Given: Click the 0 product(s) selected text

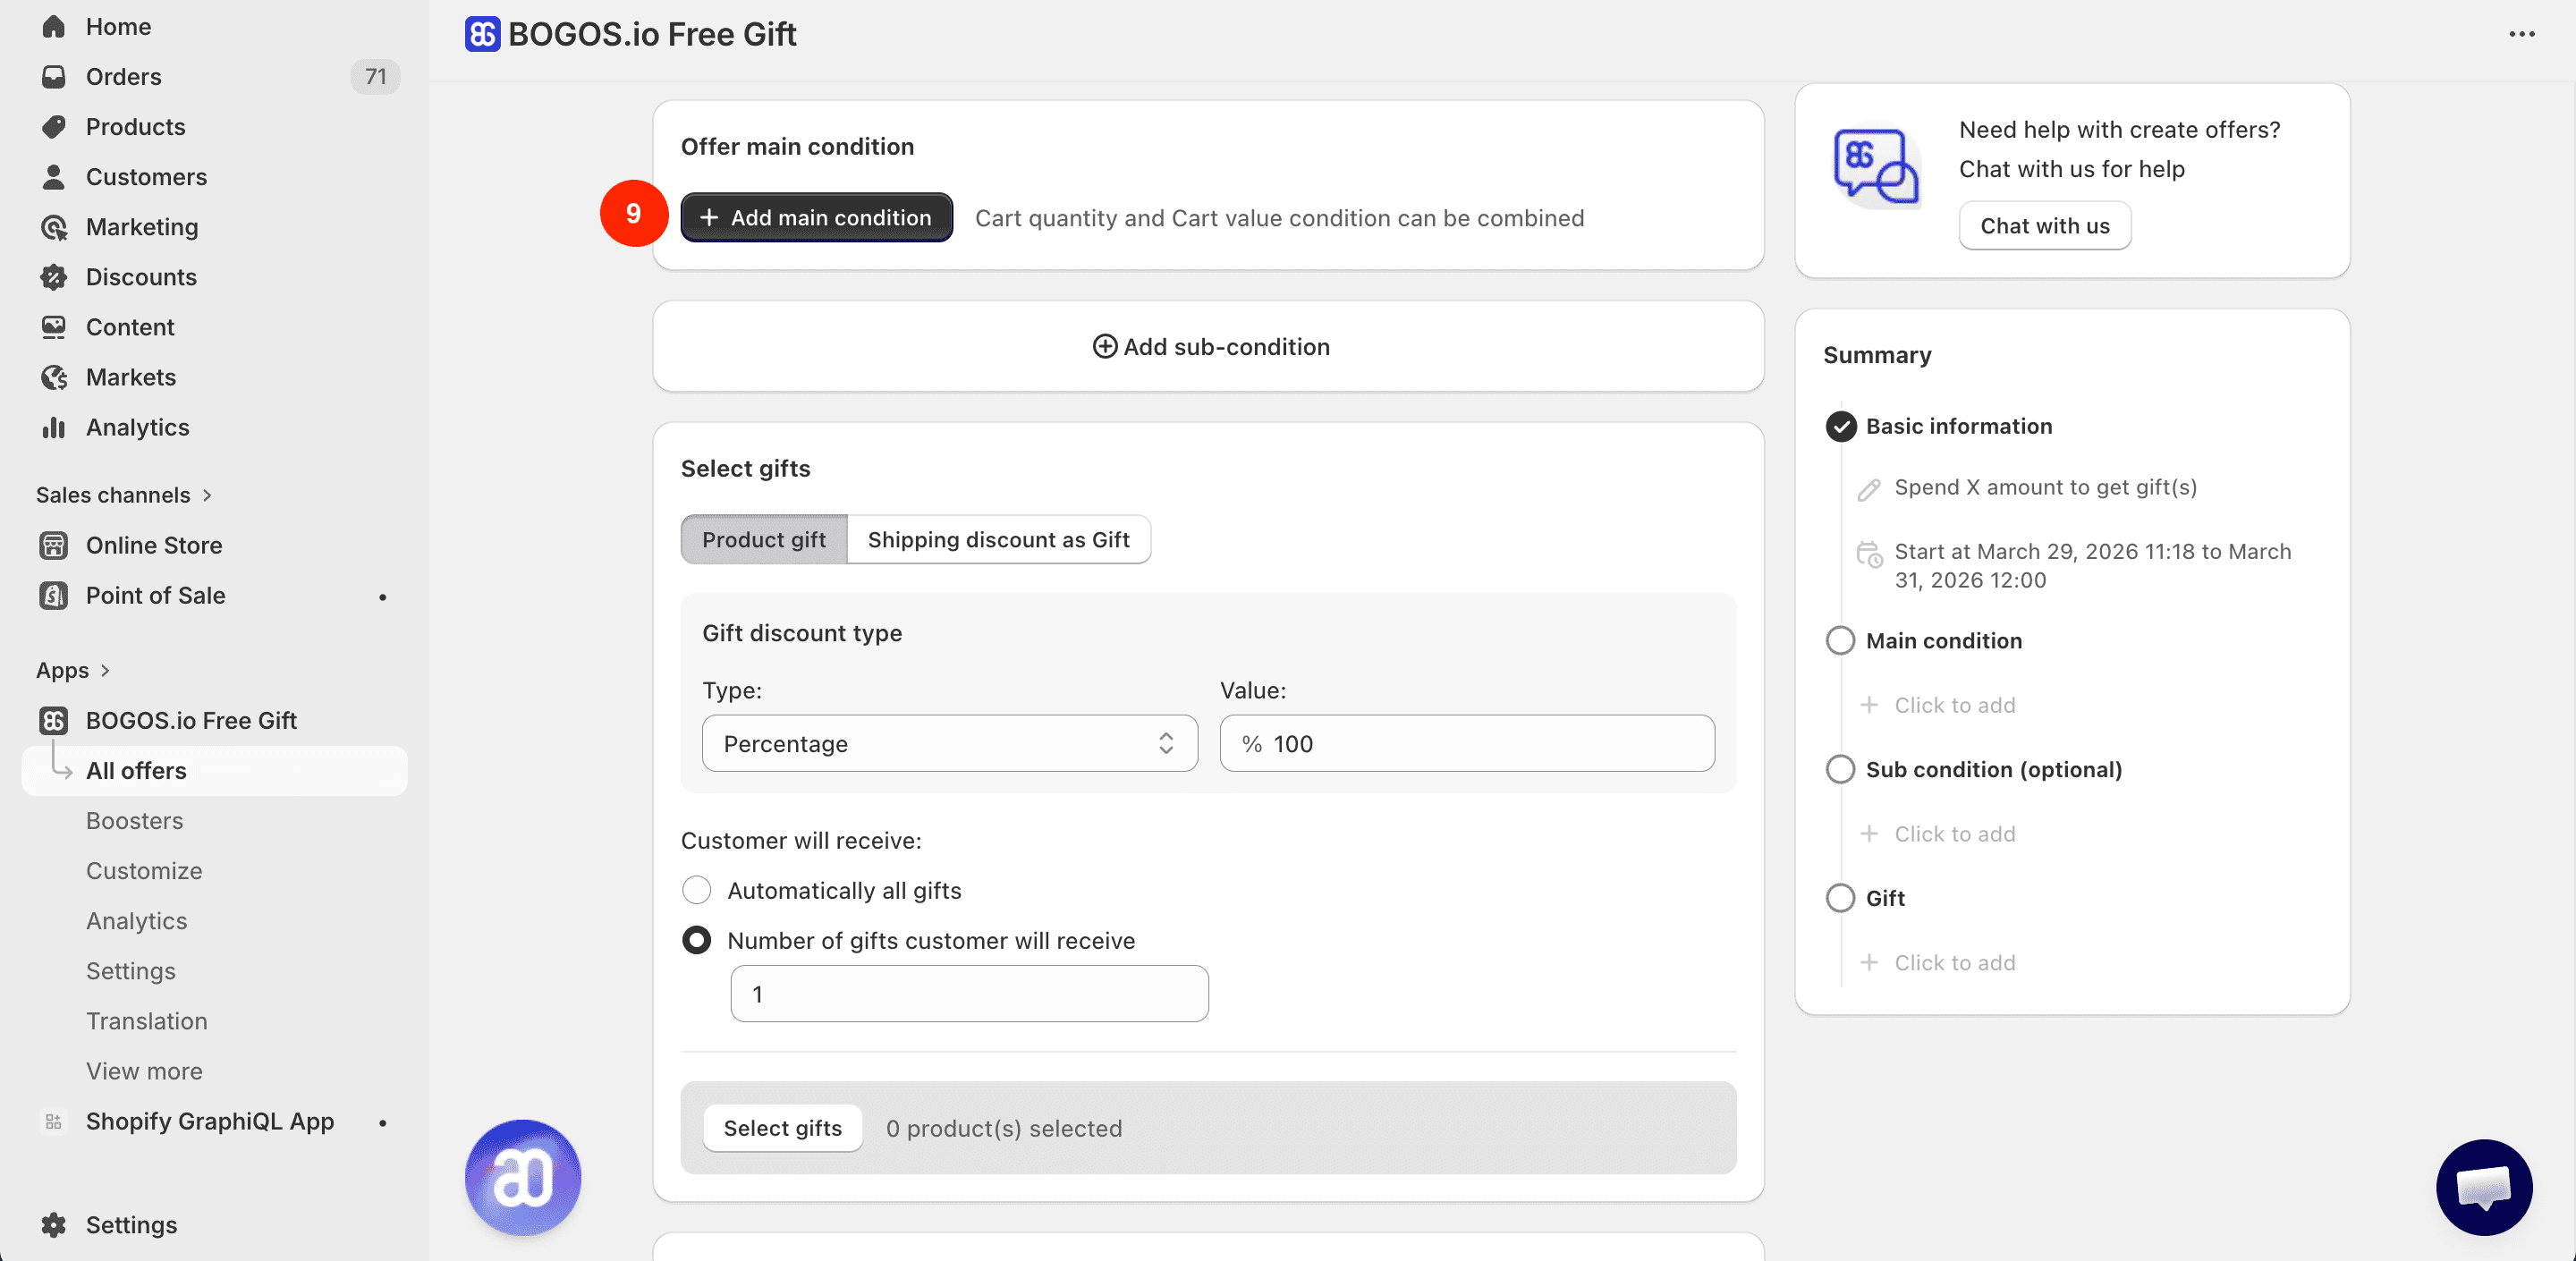Looking at the screenshot, I should point(1003,1128).
